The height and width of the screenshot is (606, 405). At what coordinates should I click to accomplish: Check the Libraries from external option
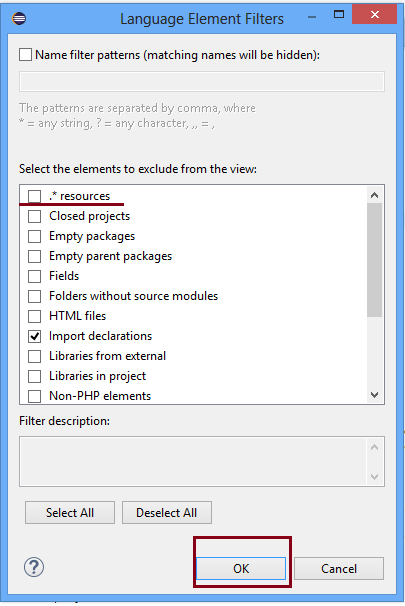point(34,356)
